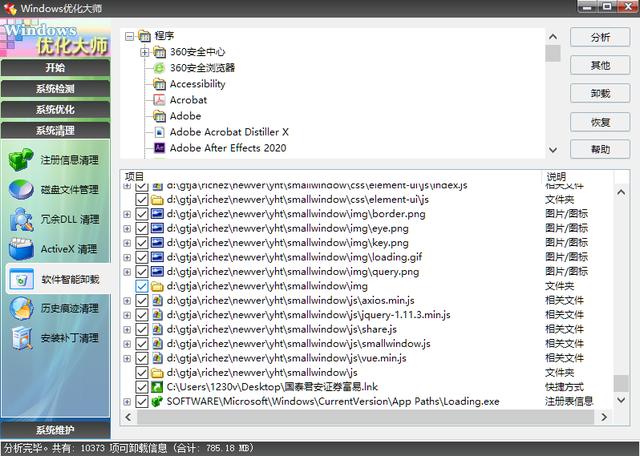640x456 pixels.
Task: Click the 其他 button
Action: [600, 65]
